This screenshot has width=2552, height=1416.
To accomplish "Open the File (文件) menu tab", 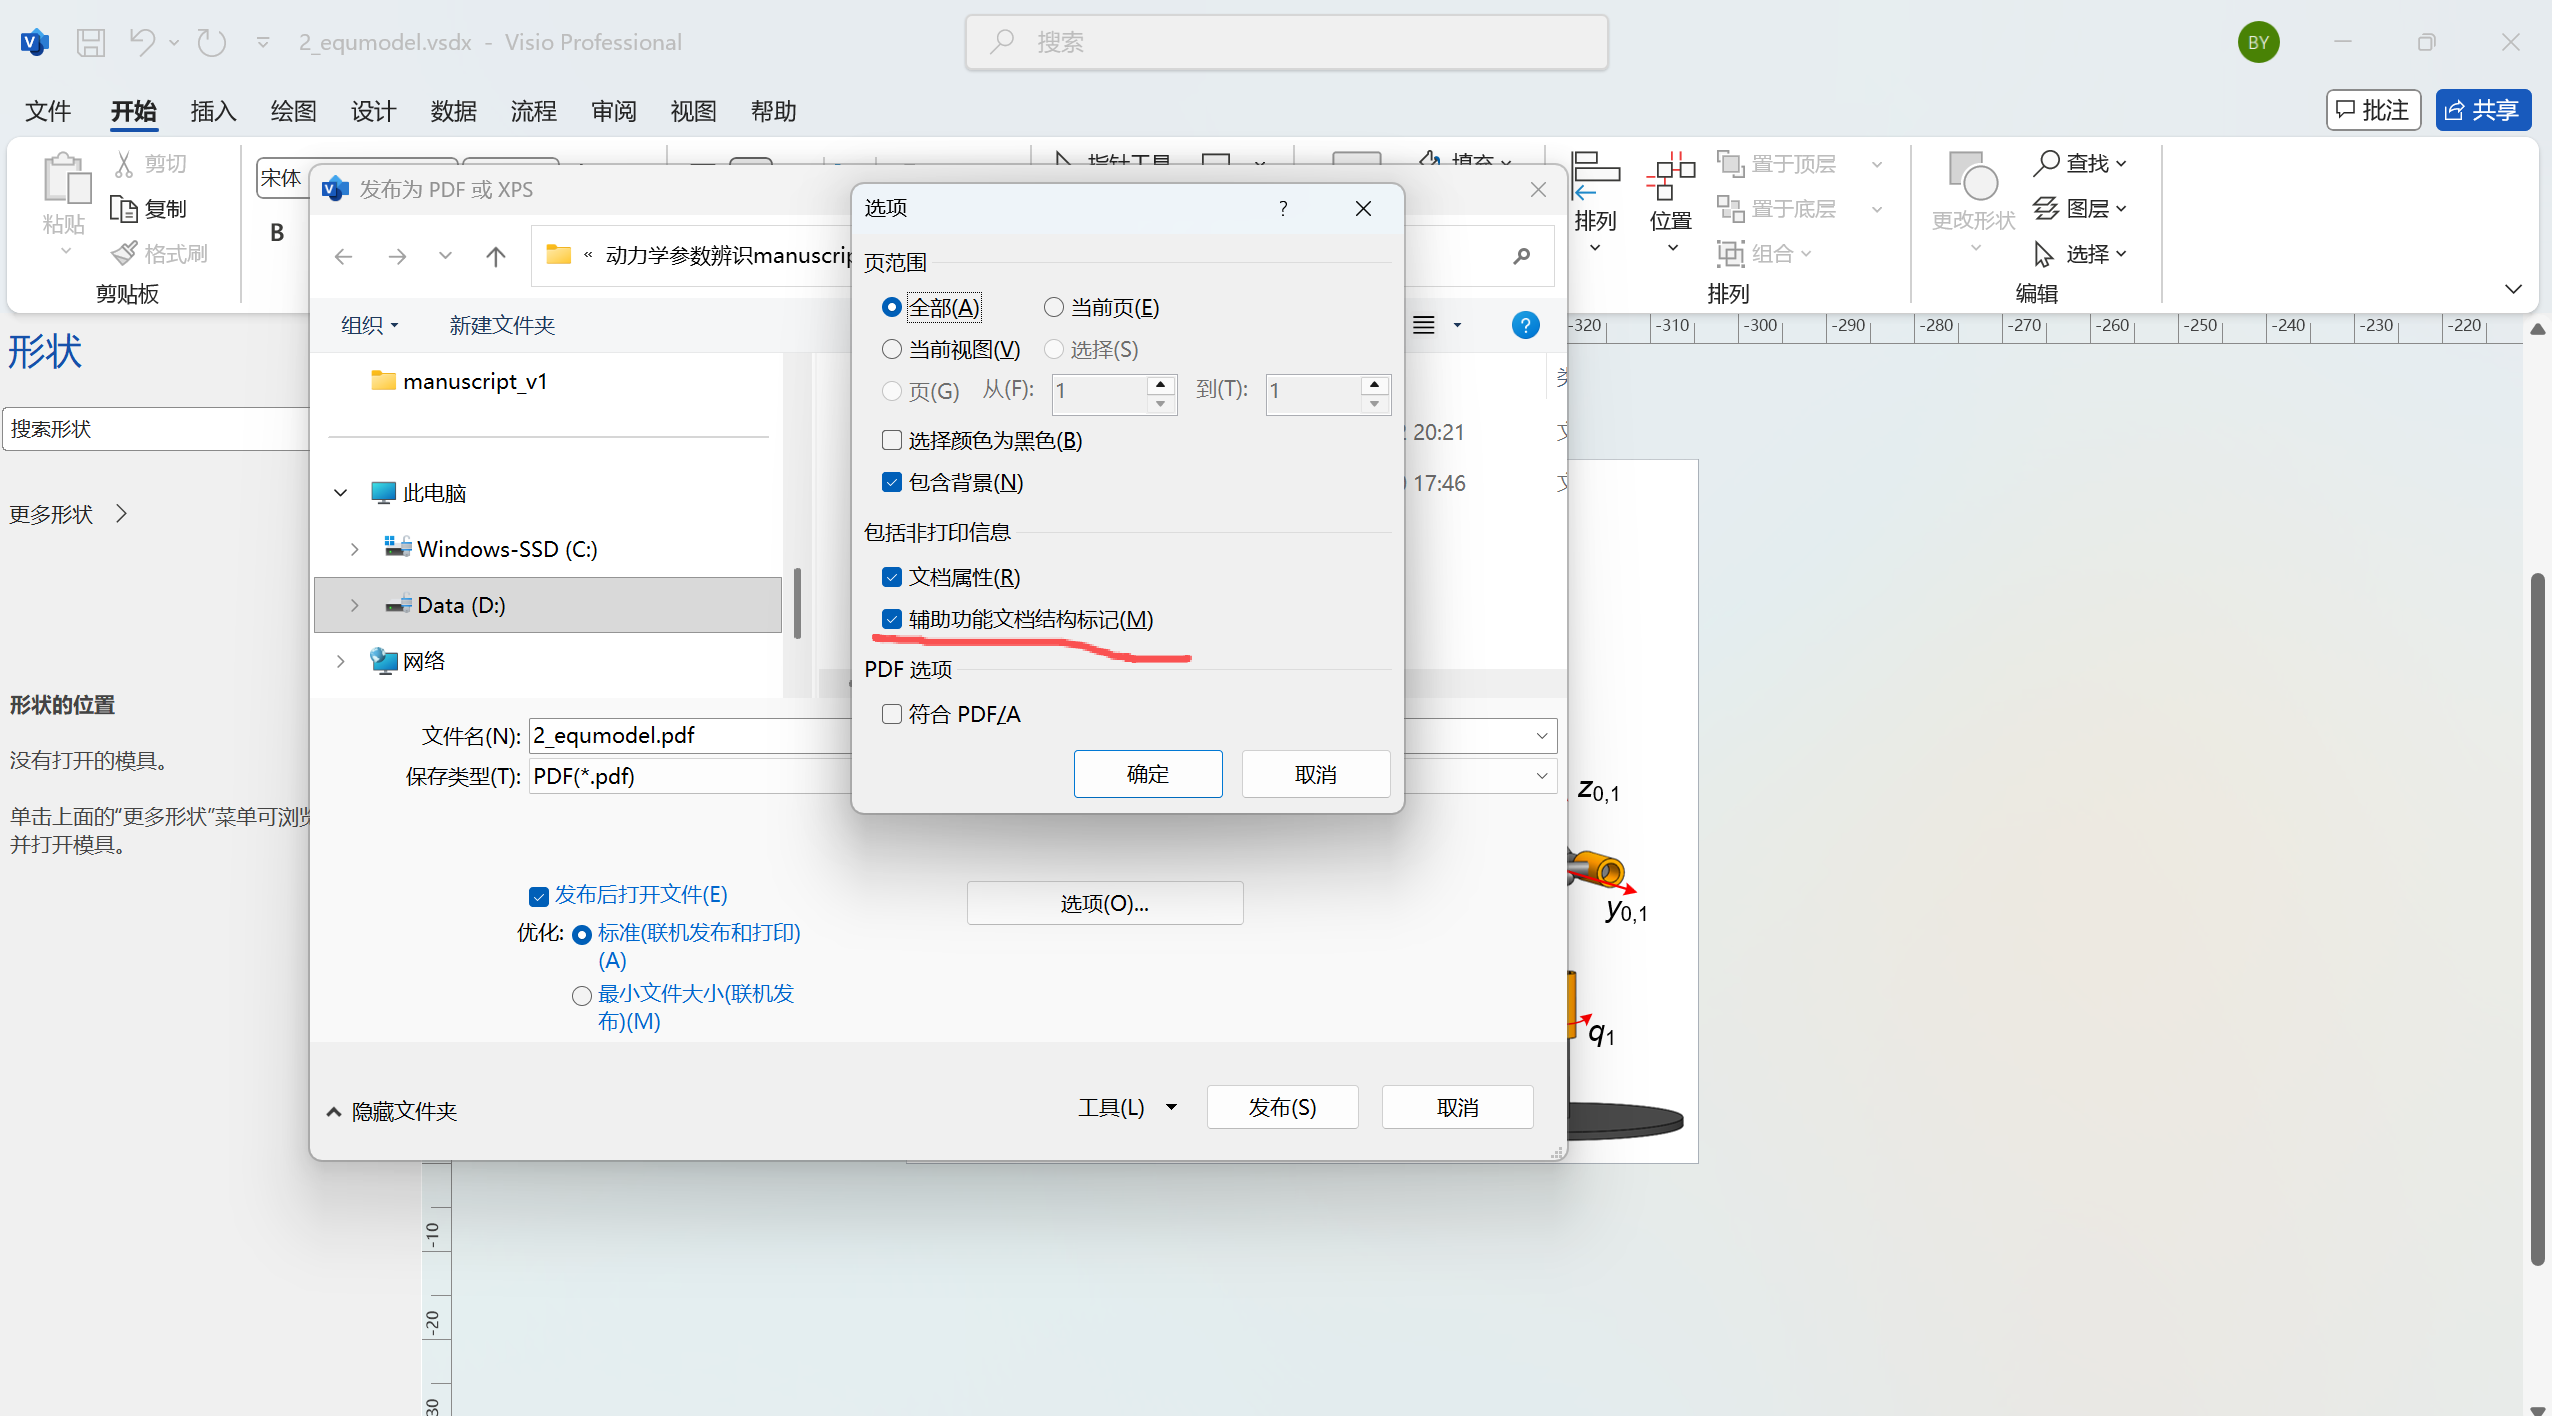I will point(48,111).
